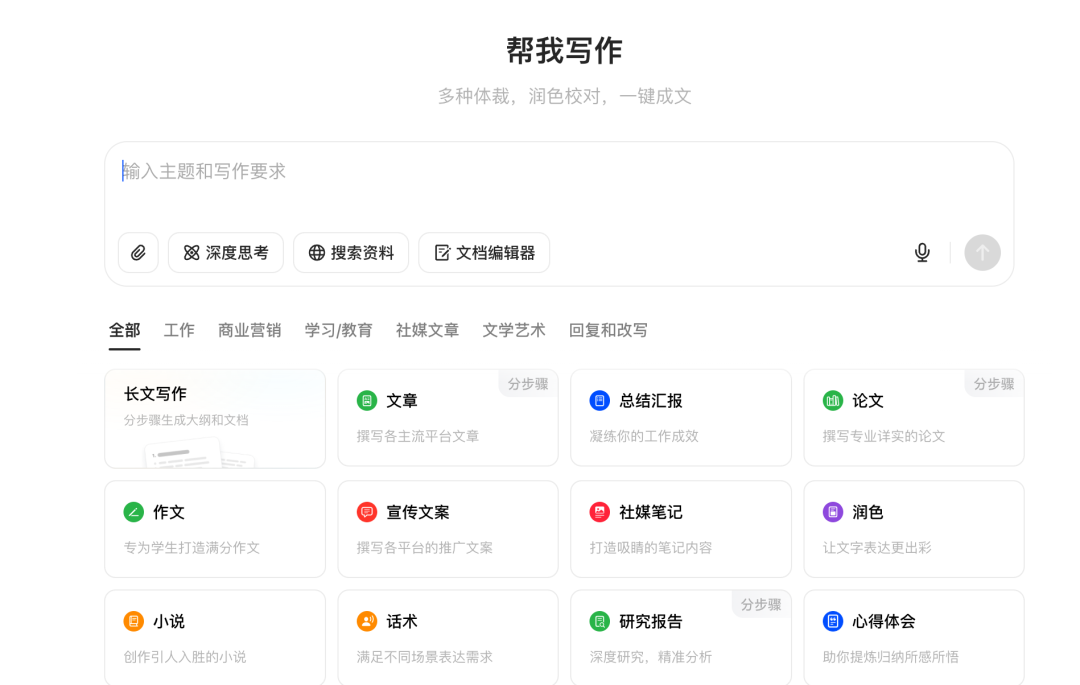Toggle the 搜索资料 search option
The width and height of the screenshot is (1080, 685).
pyautogui.click(x=351, y=253)
